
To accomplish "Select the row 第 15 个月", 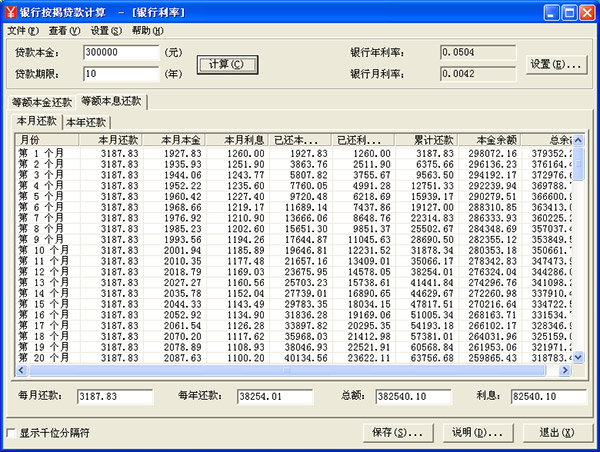I will click(x=294, y=304).
